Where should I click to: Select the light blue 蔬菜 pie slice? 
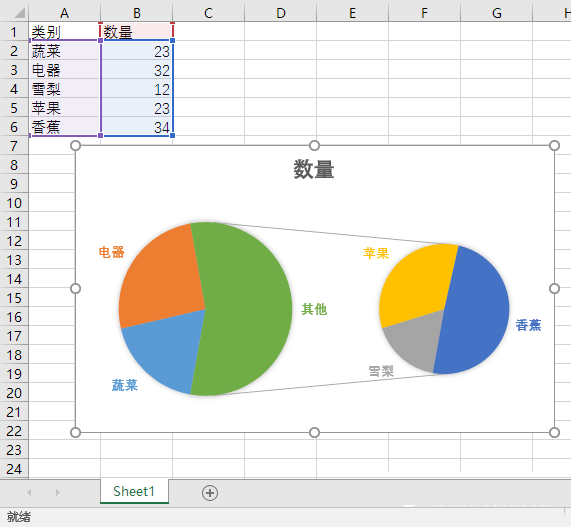168,351
